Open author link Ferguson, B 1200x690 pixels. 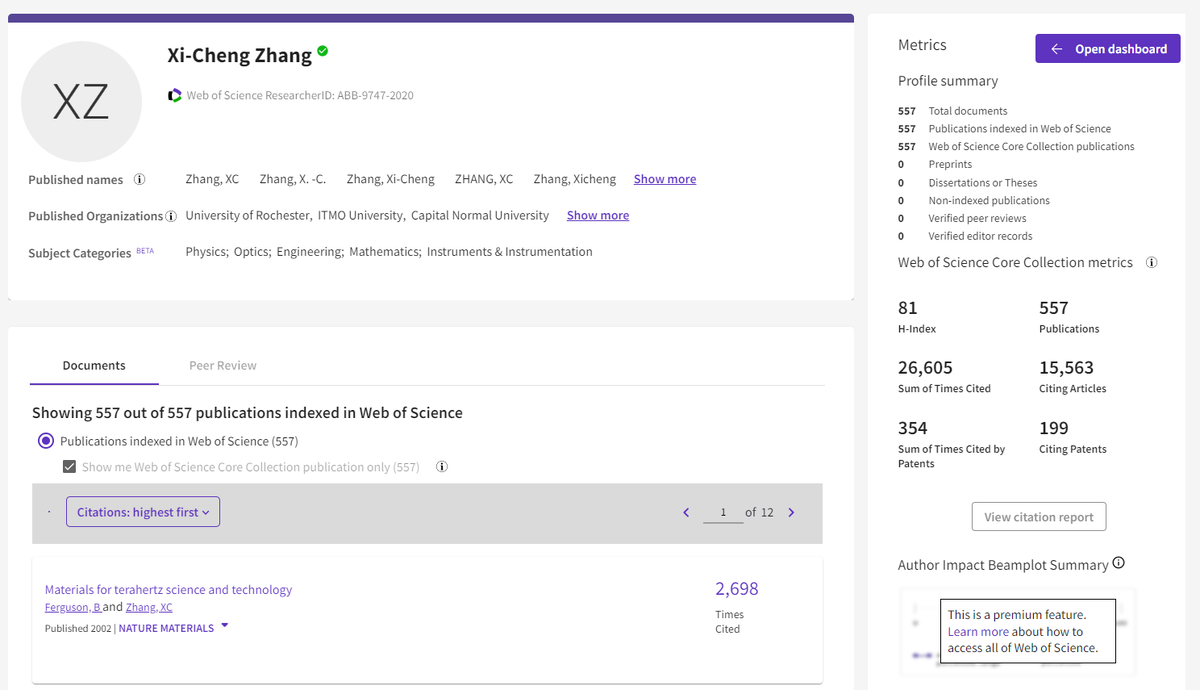[x=73, y=607]
